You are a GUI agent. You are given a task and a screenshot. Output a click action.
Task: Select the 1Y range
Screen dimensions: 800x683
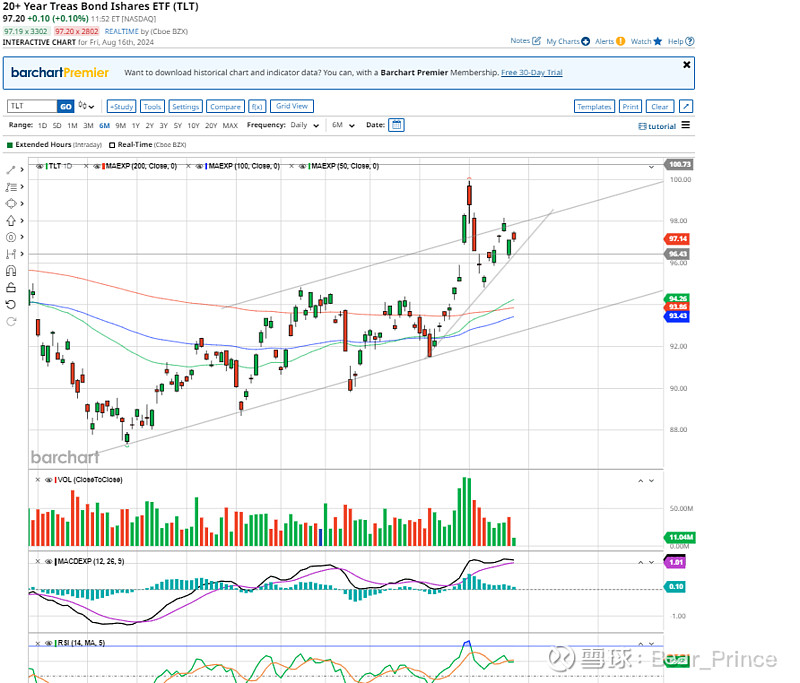(136, 125)
